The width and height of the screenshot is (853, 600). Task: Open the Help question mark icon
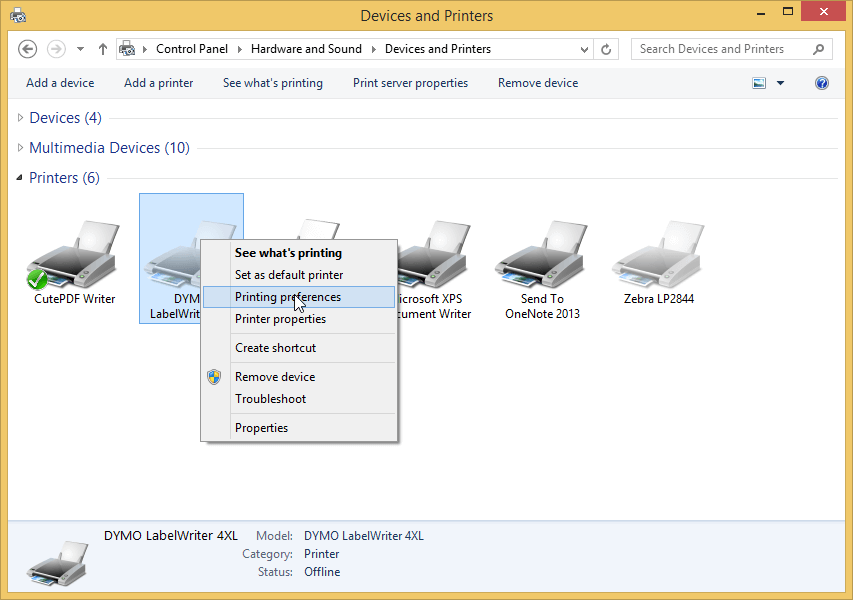[x=821, y=83]
